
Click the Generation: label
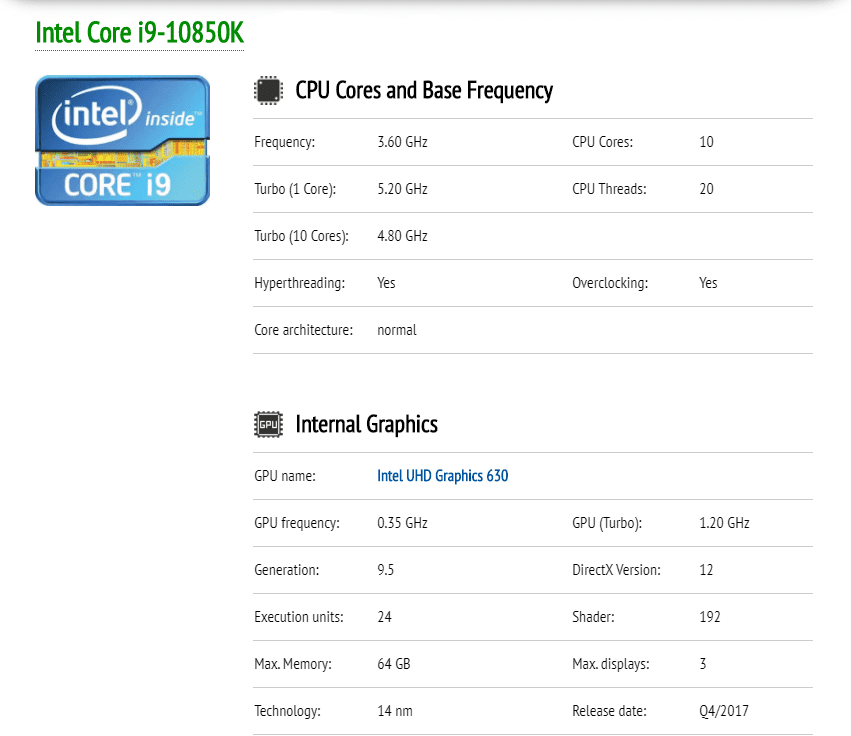point(287,570)
